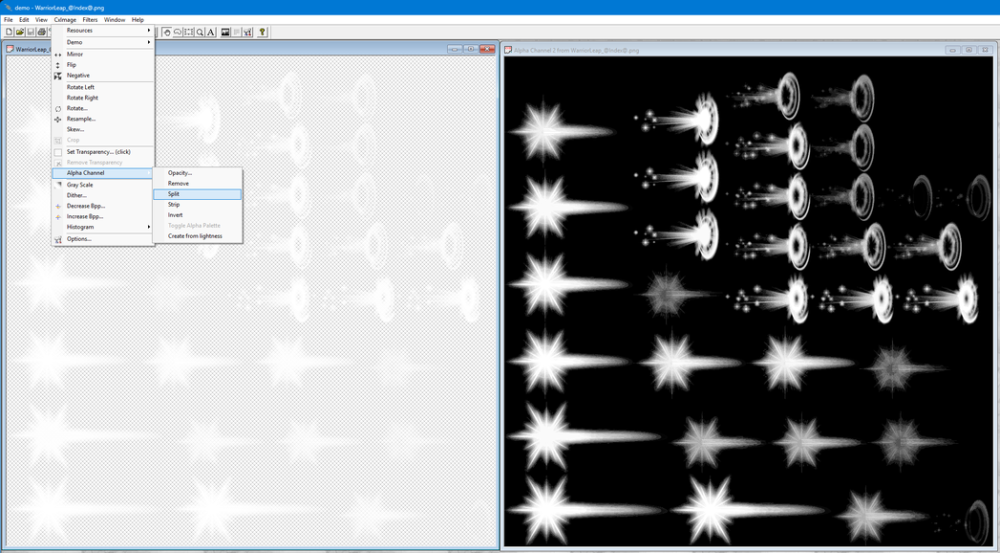The image size is (1000, 553).
Task: Click the rectangular selection tool icon
Action: [189, 32]
